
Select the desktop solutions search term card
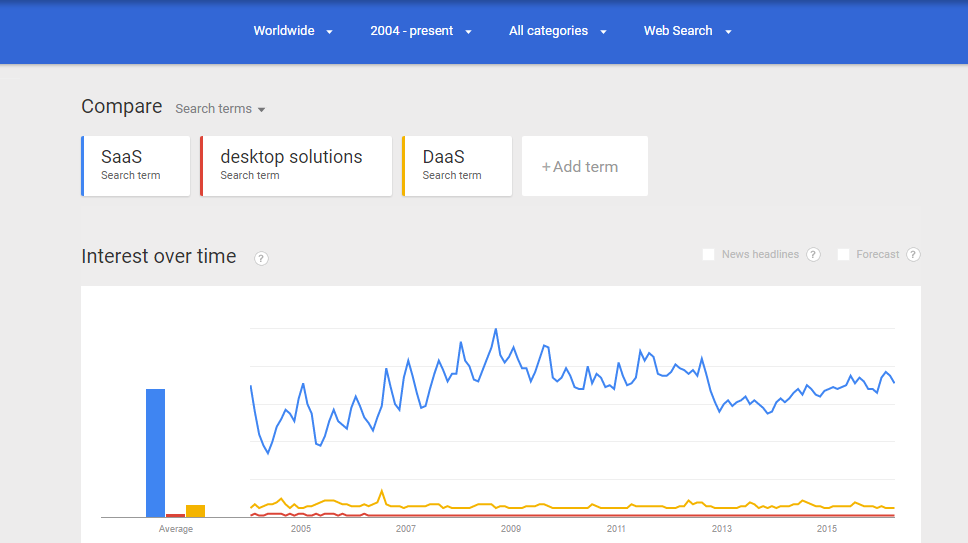coord(296,166)
